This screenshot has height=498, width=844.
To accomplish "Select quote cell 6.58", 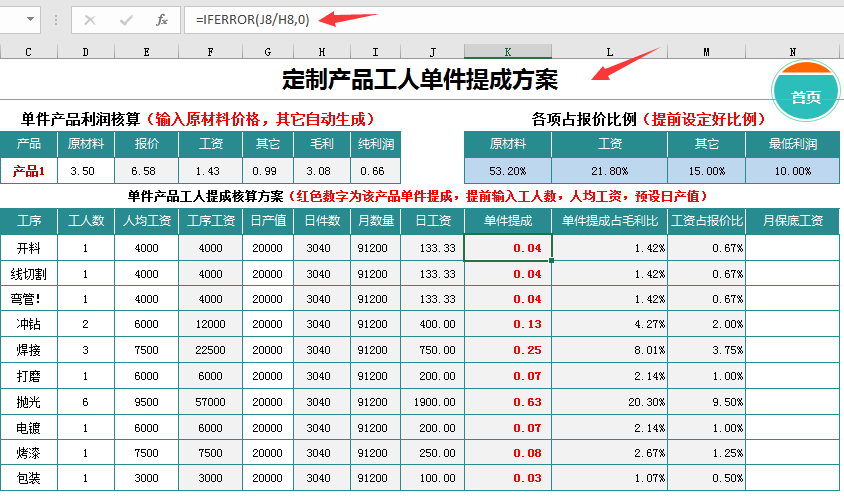I will 146,171.
